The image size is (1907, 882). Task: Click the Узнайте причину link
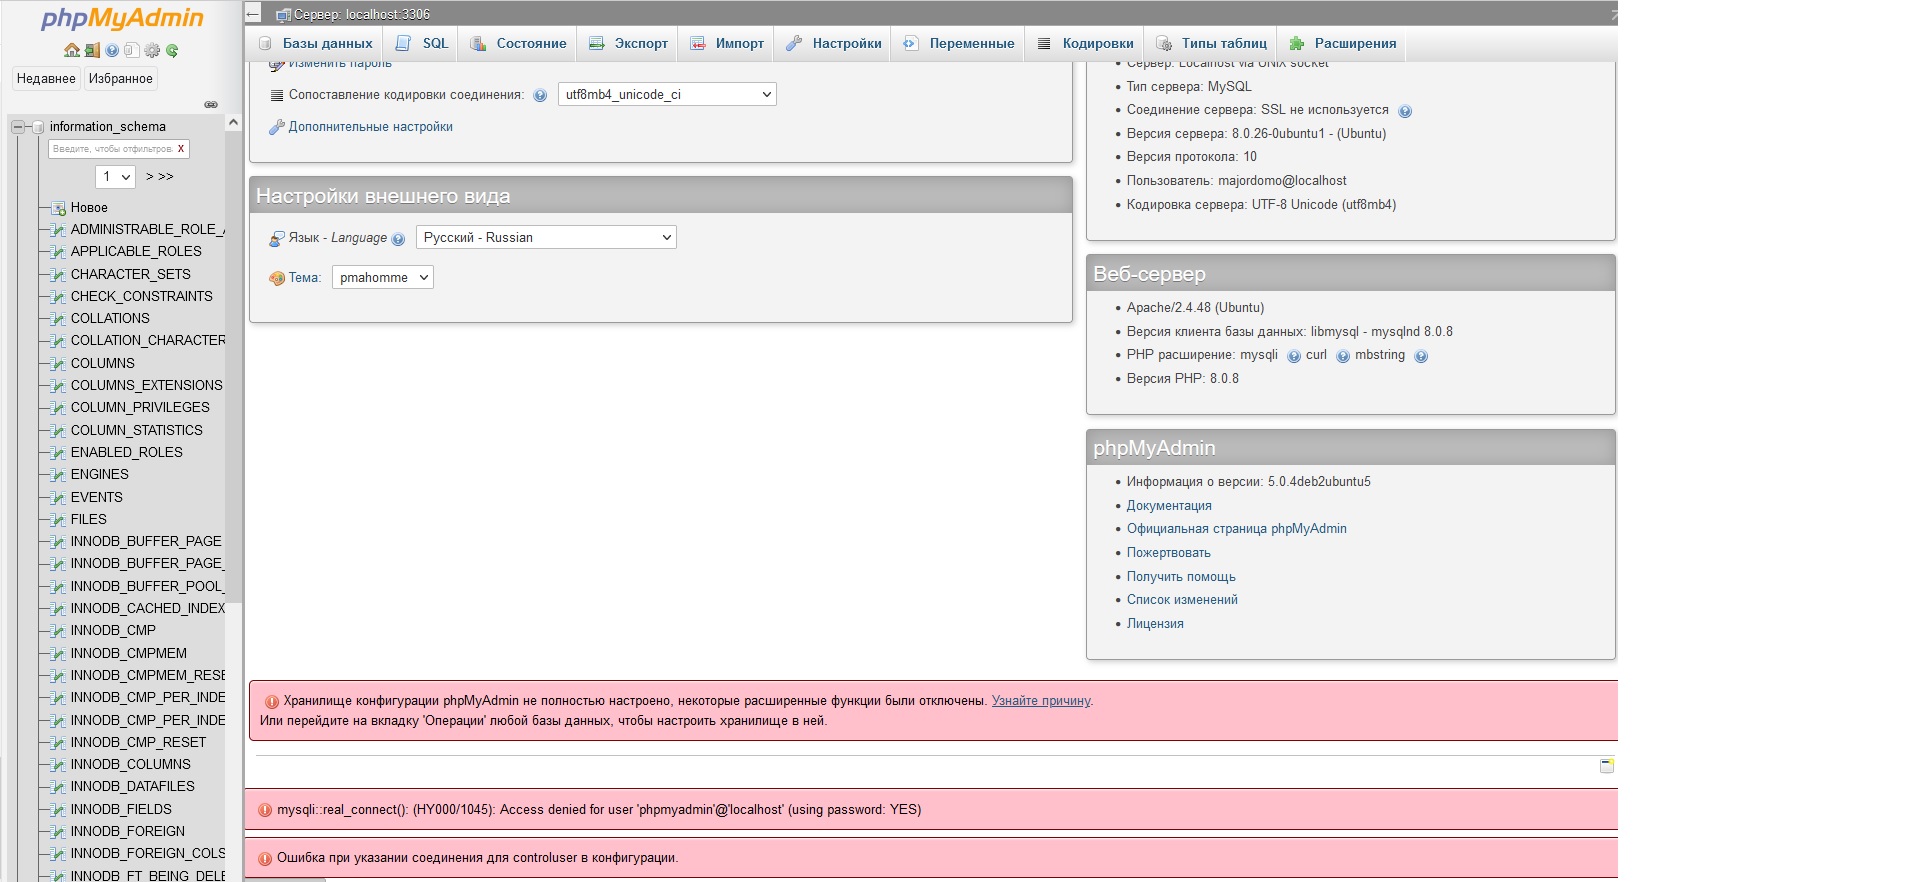point(1041,701)
